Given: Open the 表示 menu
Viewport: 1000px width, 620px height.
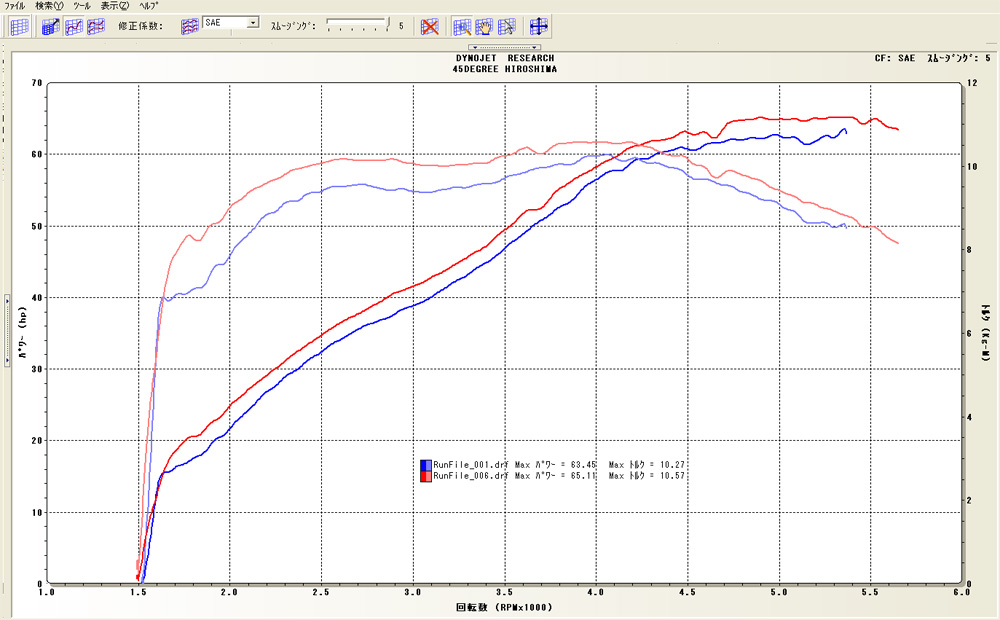Looking at the screenshot, I should click(x=116, y=6).
